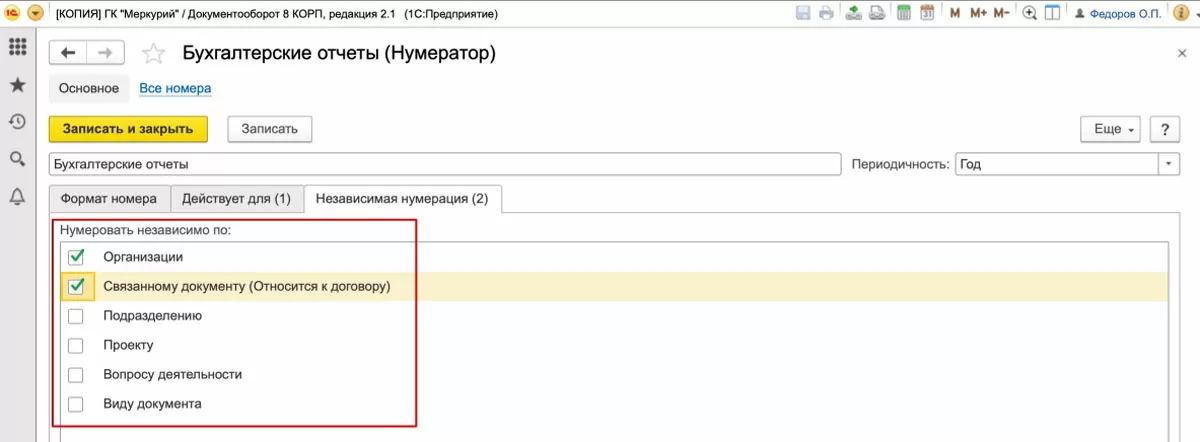The height and width of the screenshot is (442, 1200).
Task: Click the zoom magnifier icon in title bar
Action: click(x=1028, y=13)
